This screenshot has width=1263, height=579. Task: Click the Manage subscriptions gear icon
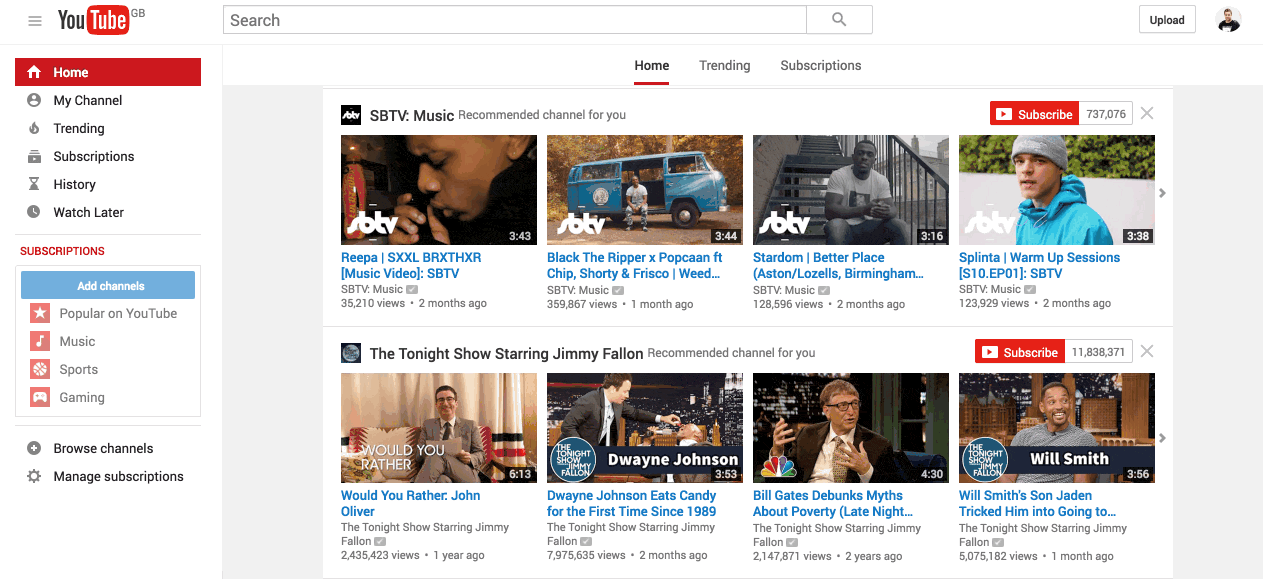34,476
